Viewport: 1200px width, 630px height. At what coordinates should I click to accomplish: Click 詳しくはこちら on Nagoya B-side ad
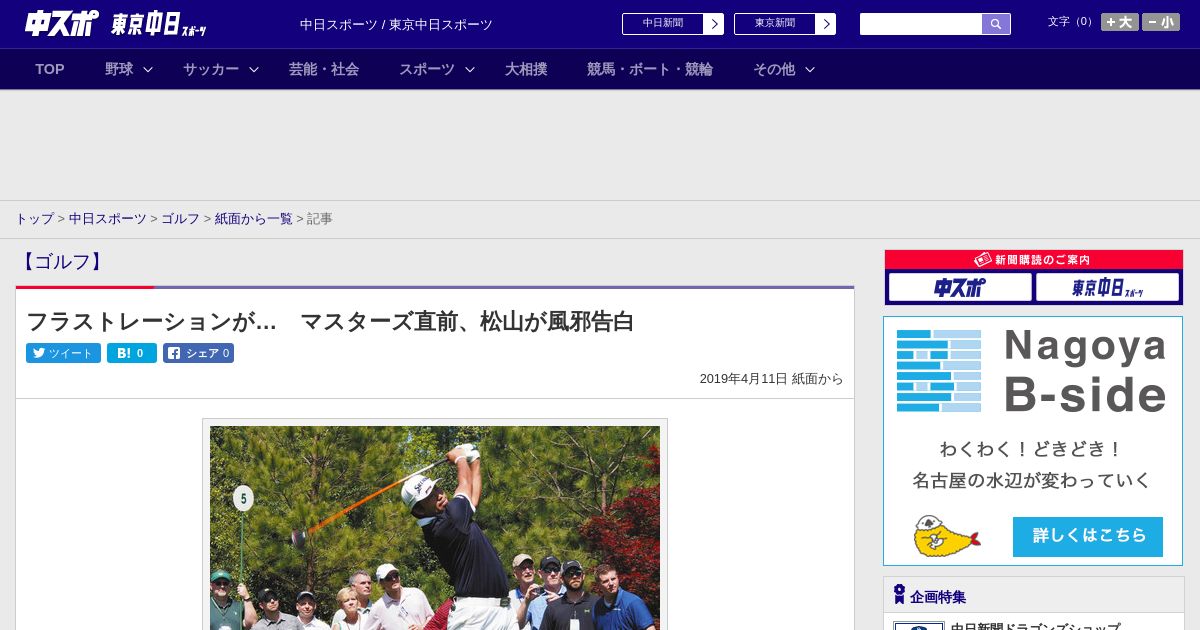click(x=1088, y=536)
